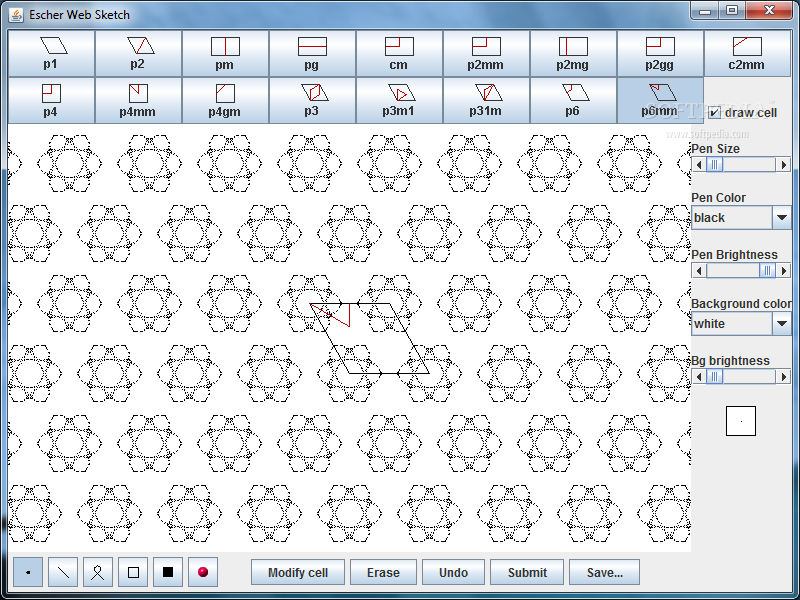Pick the filled rectangle tool

[x=168, y=572]
